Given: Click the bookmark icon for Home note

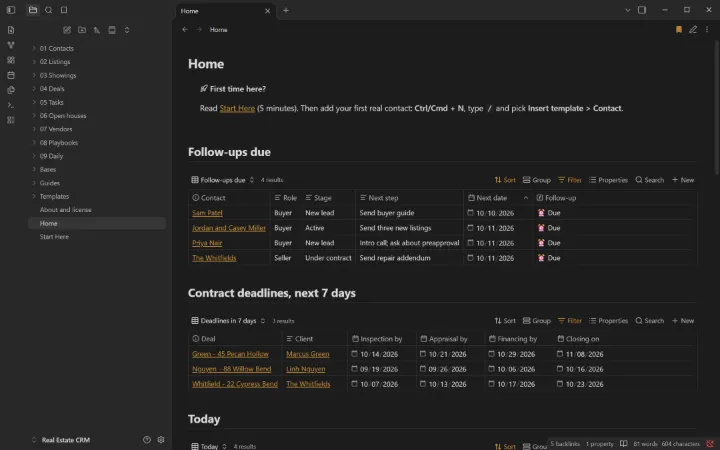Looking at the screenshot, I should [x=679, y=29].
